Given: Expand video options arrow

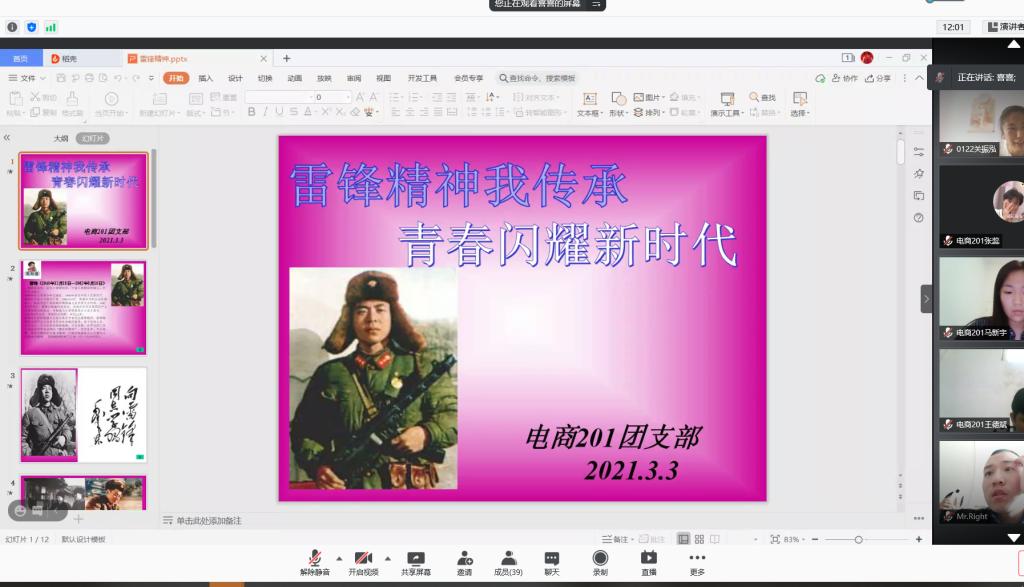Looking at the screenshot, I should coord(388,558).
